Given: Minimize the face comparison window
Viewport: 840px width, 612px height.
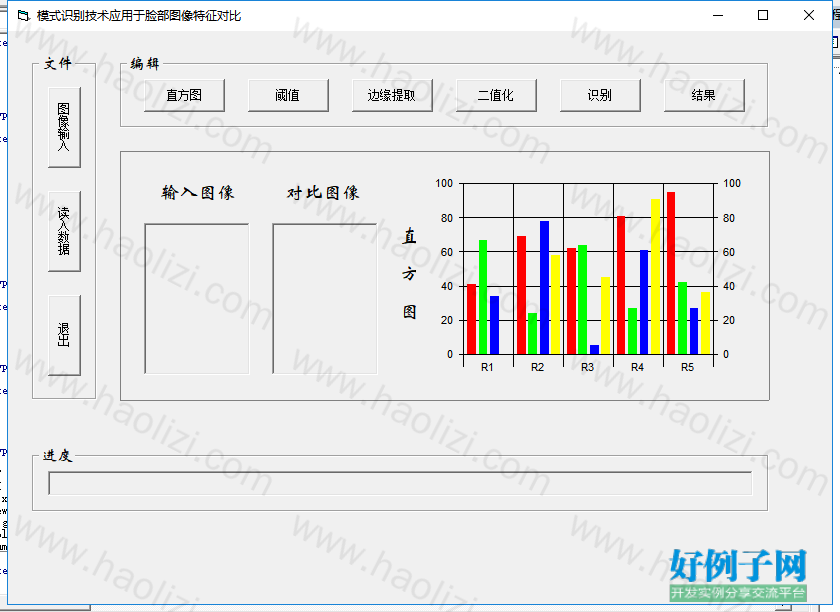Looking at the screenshot, I should click(718, 16).
